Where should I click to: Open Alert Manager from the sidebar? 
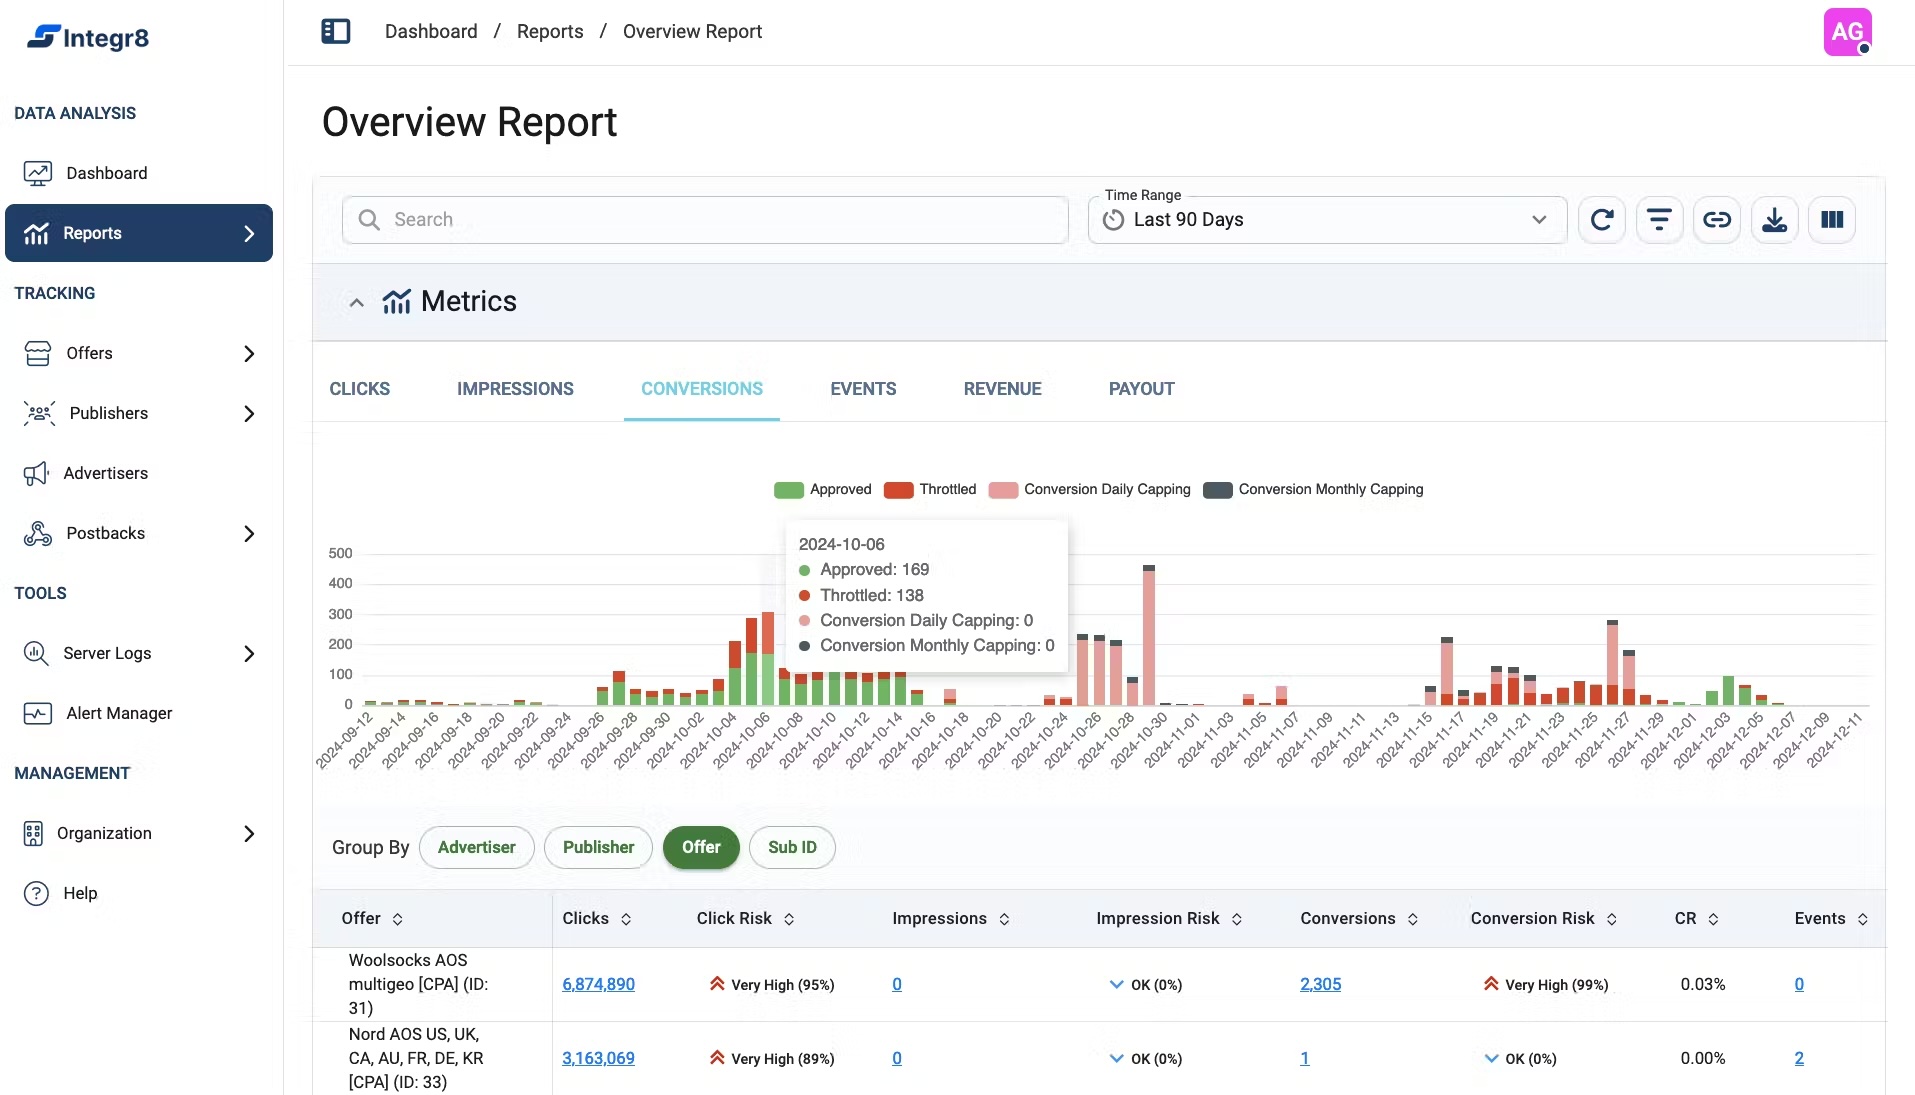pos(119,713)
